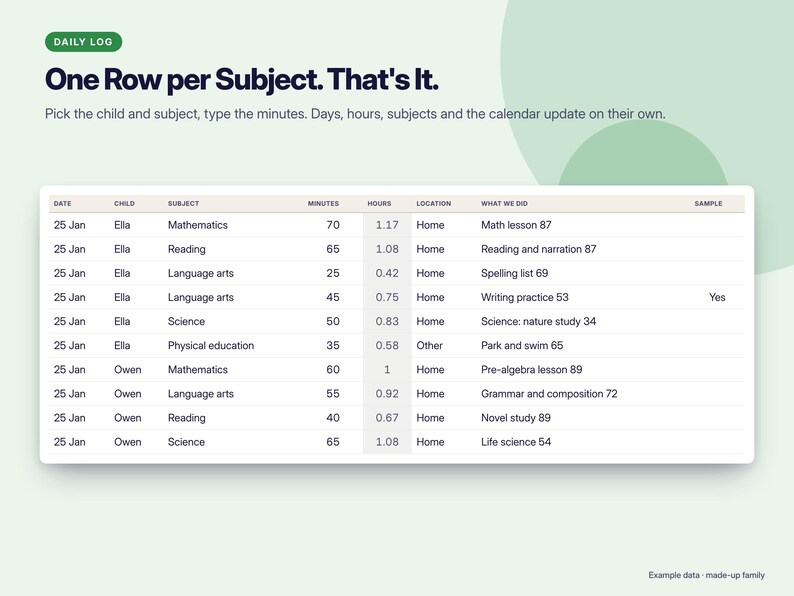Image resolution: width=794 pixels, height=596 pixels.
Task: Click Science in Owen's row
Action: tap(186, 442)
